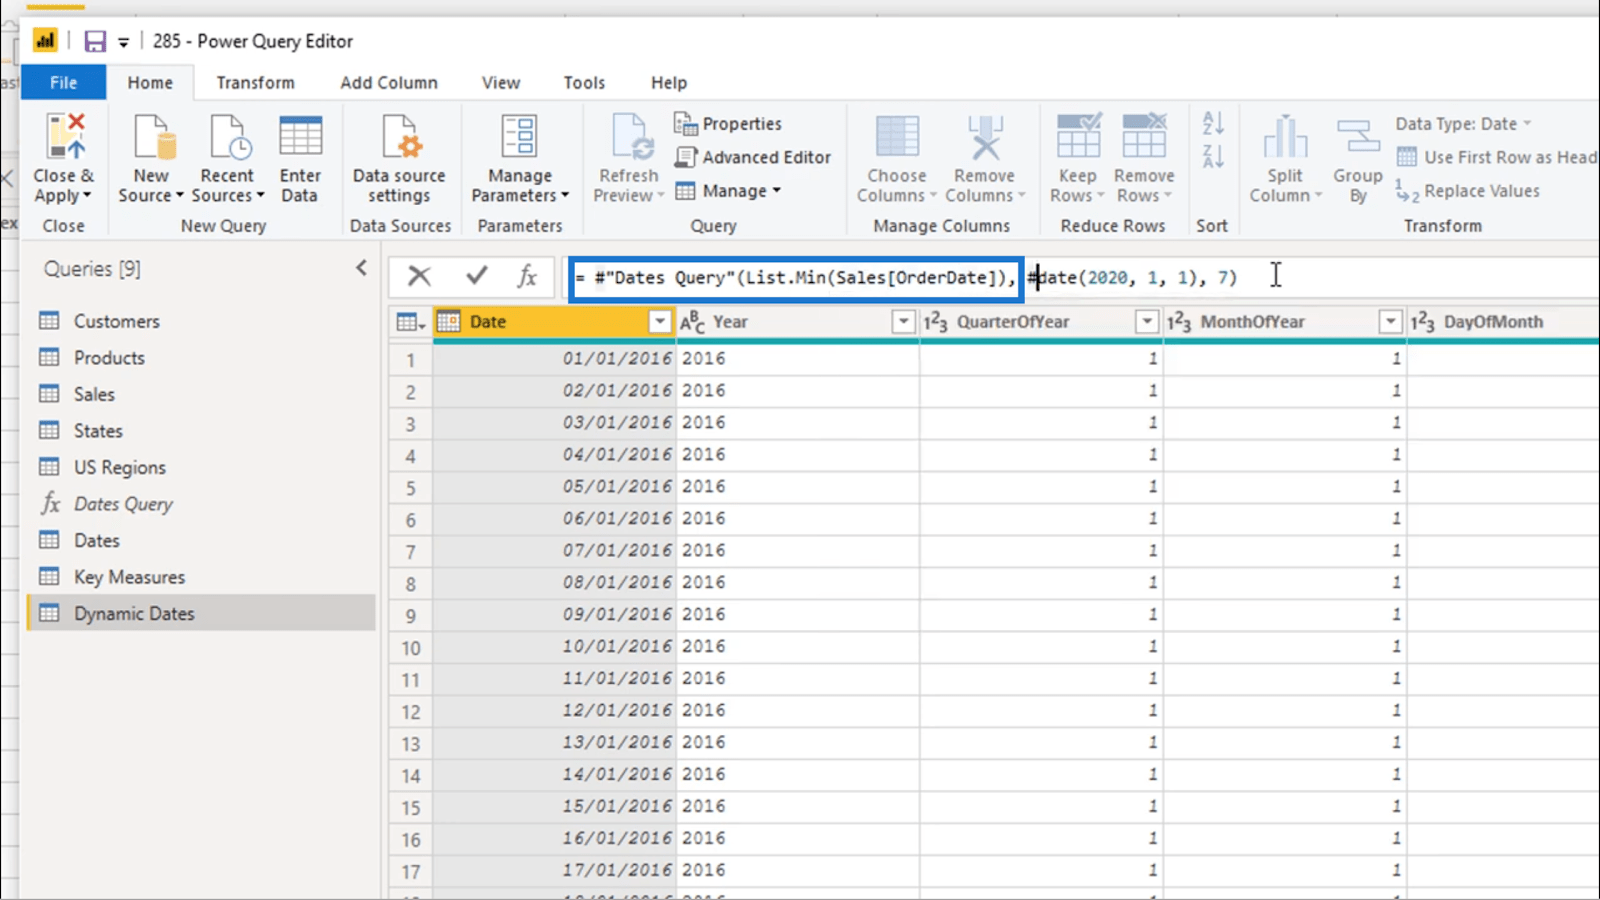The height and width of the screenshot is (900, 1600).
Task: Sort ascending with the A-Z icon
Action: pyautogui.click(x=1213, y=123)
